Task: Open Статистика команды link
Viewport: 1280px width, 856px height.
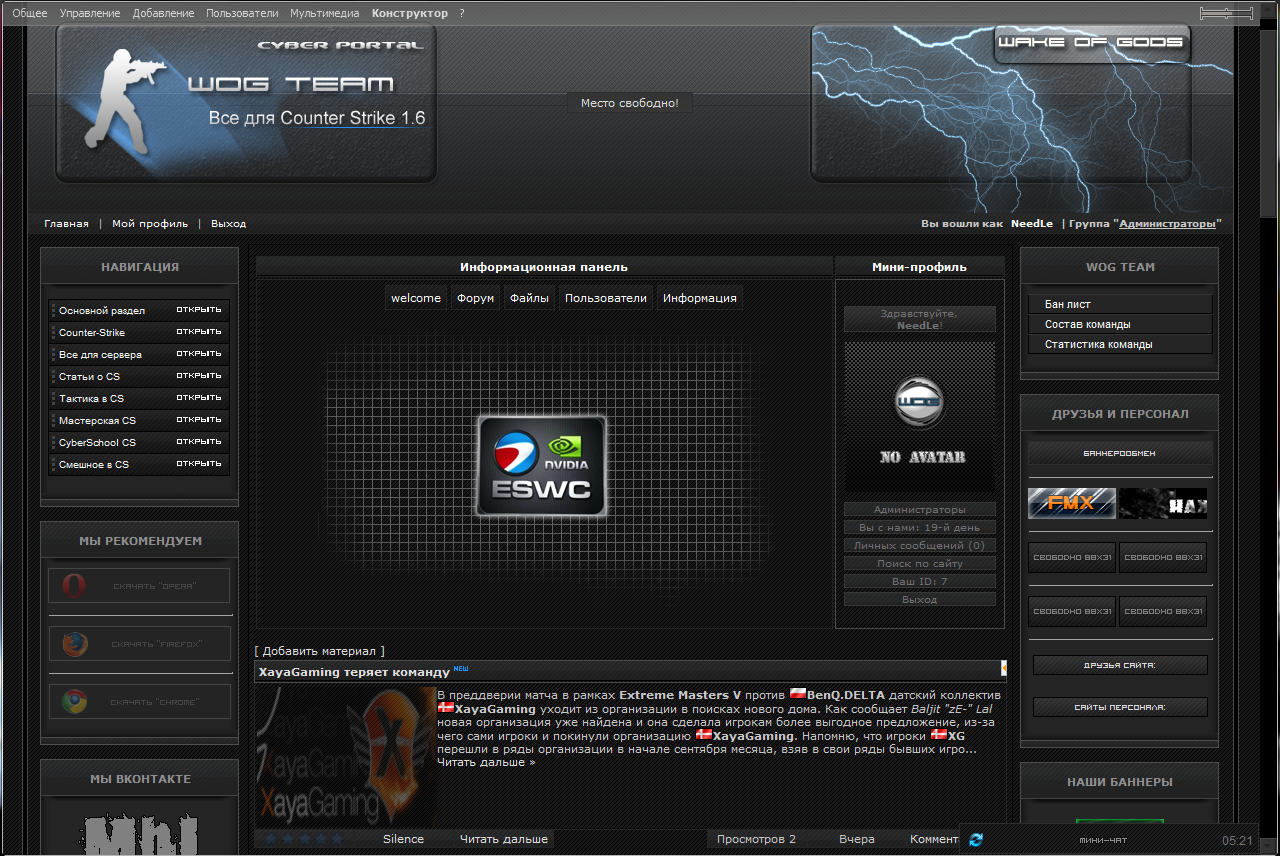Action: click(1098, 344)
